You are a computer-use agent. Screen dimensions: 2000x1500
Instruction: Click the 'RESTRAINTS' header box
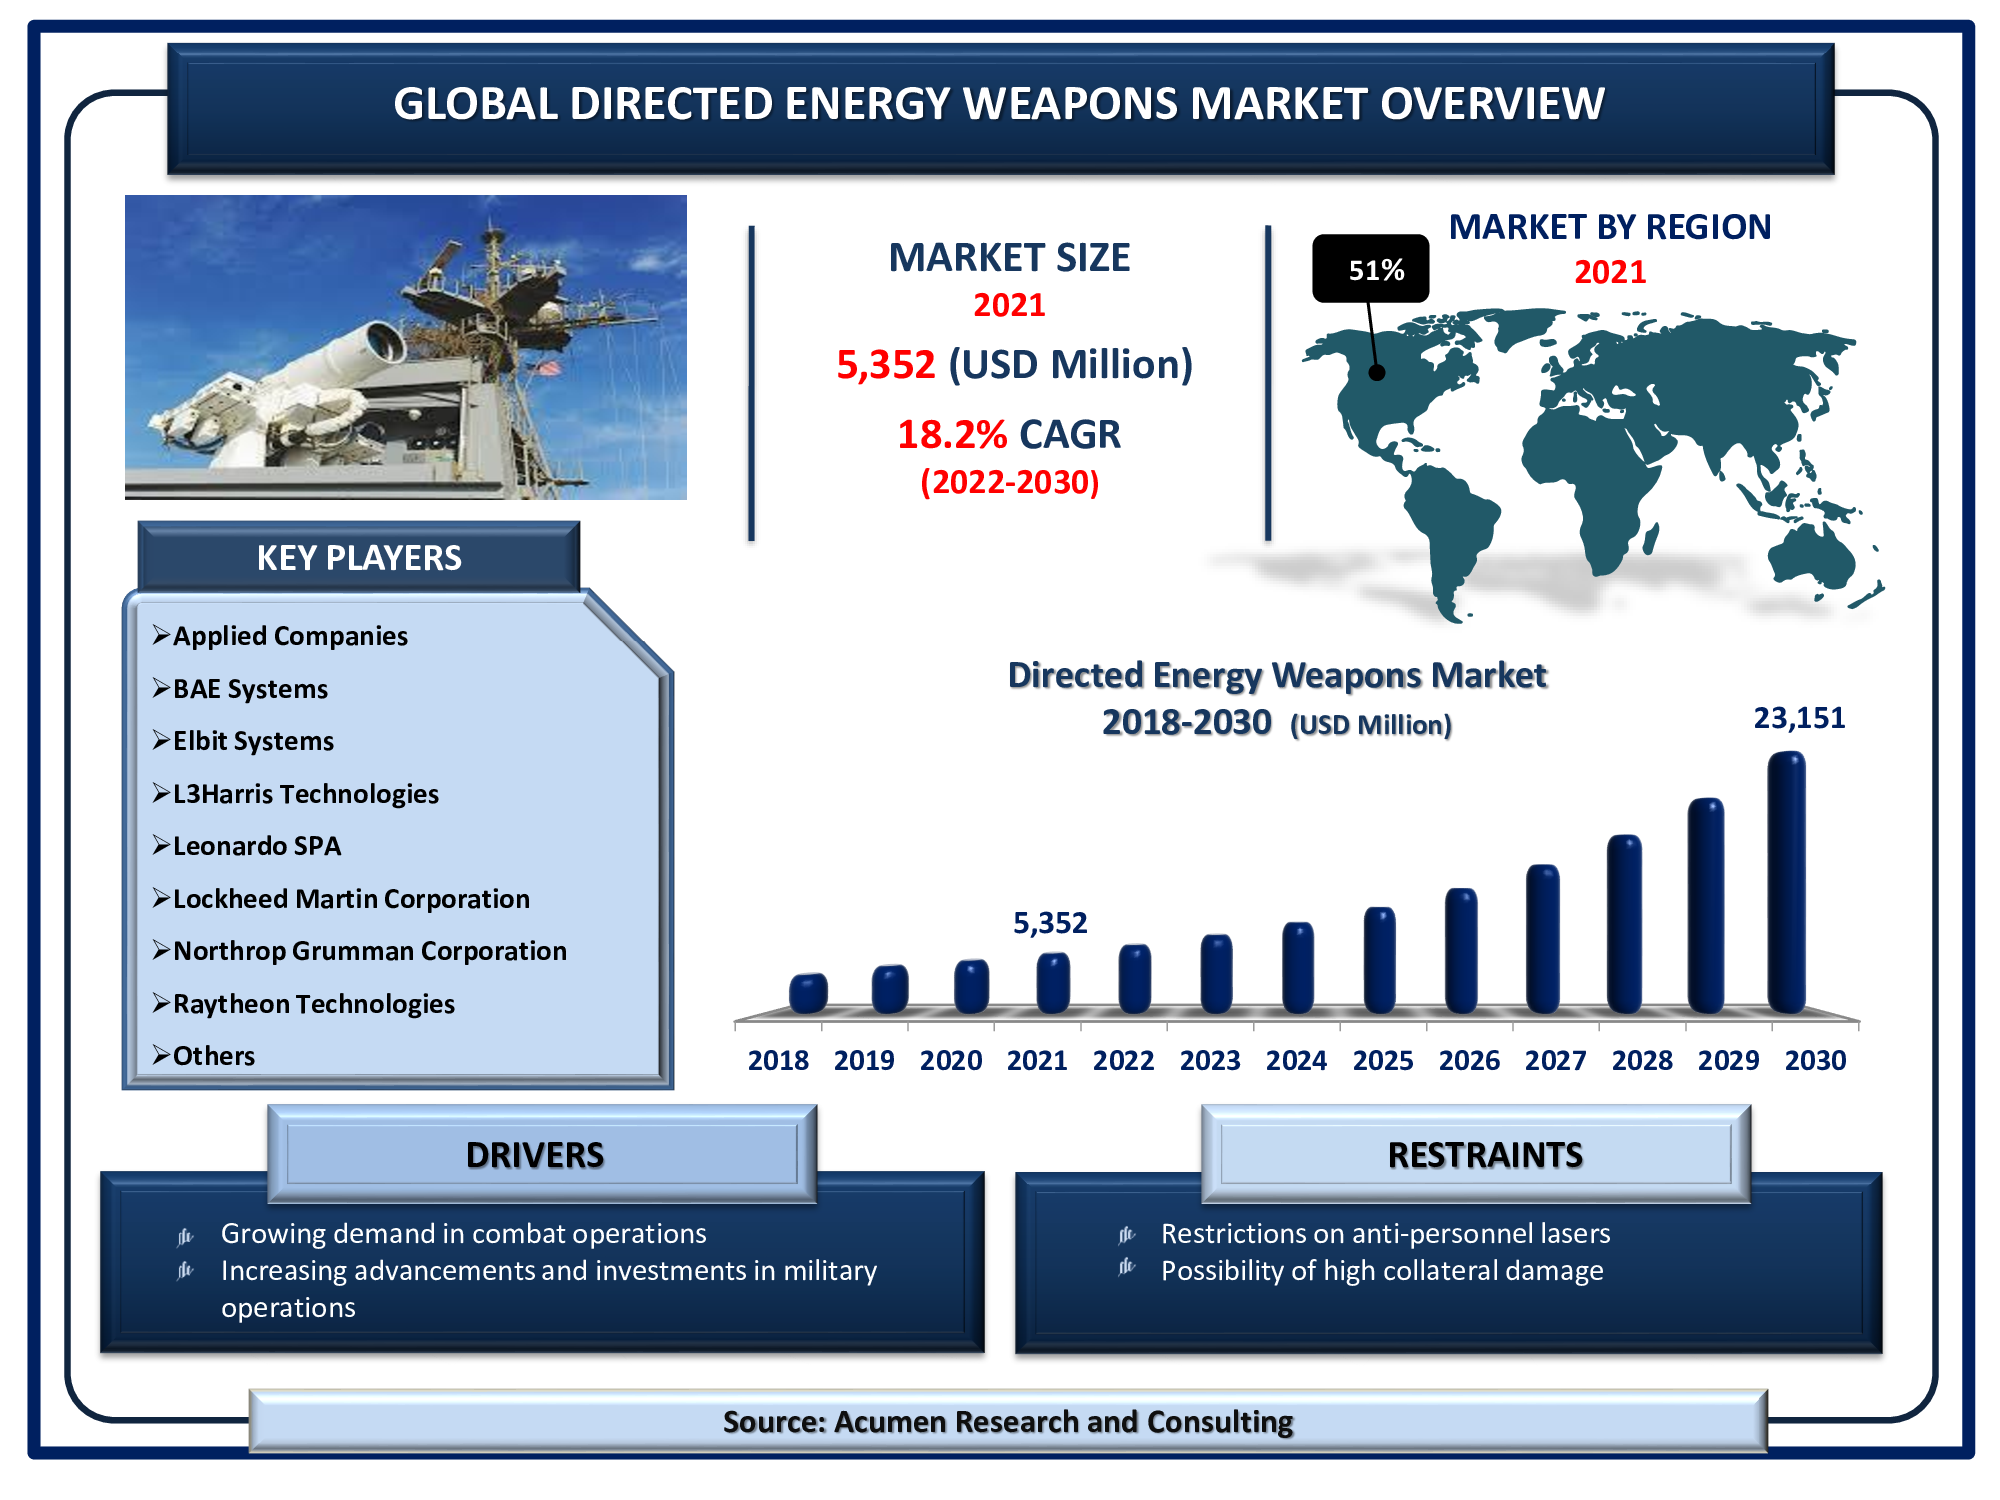click(x=1476, y=1154)
